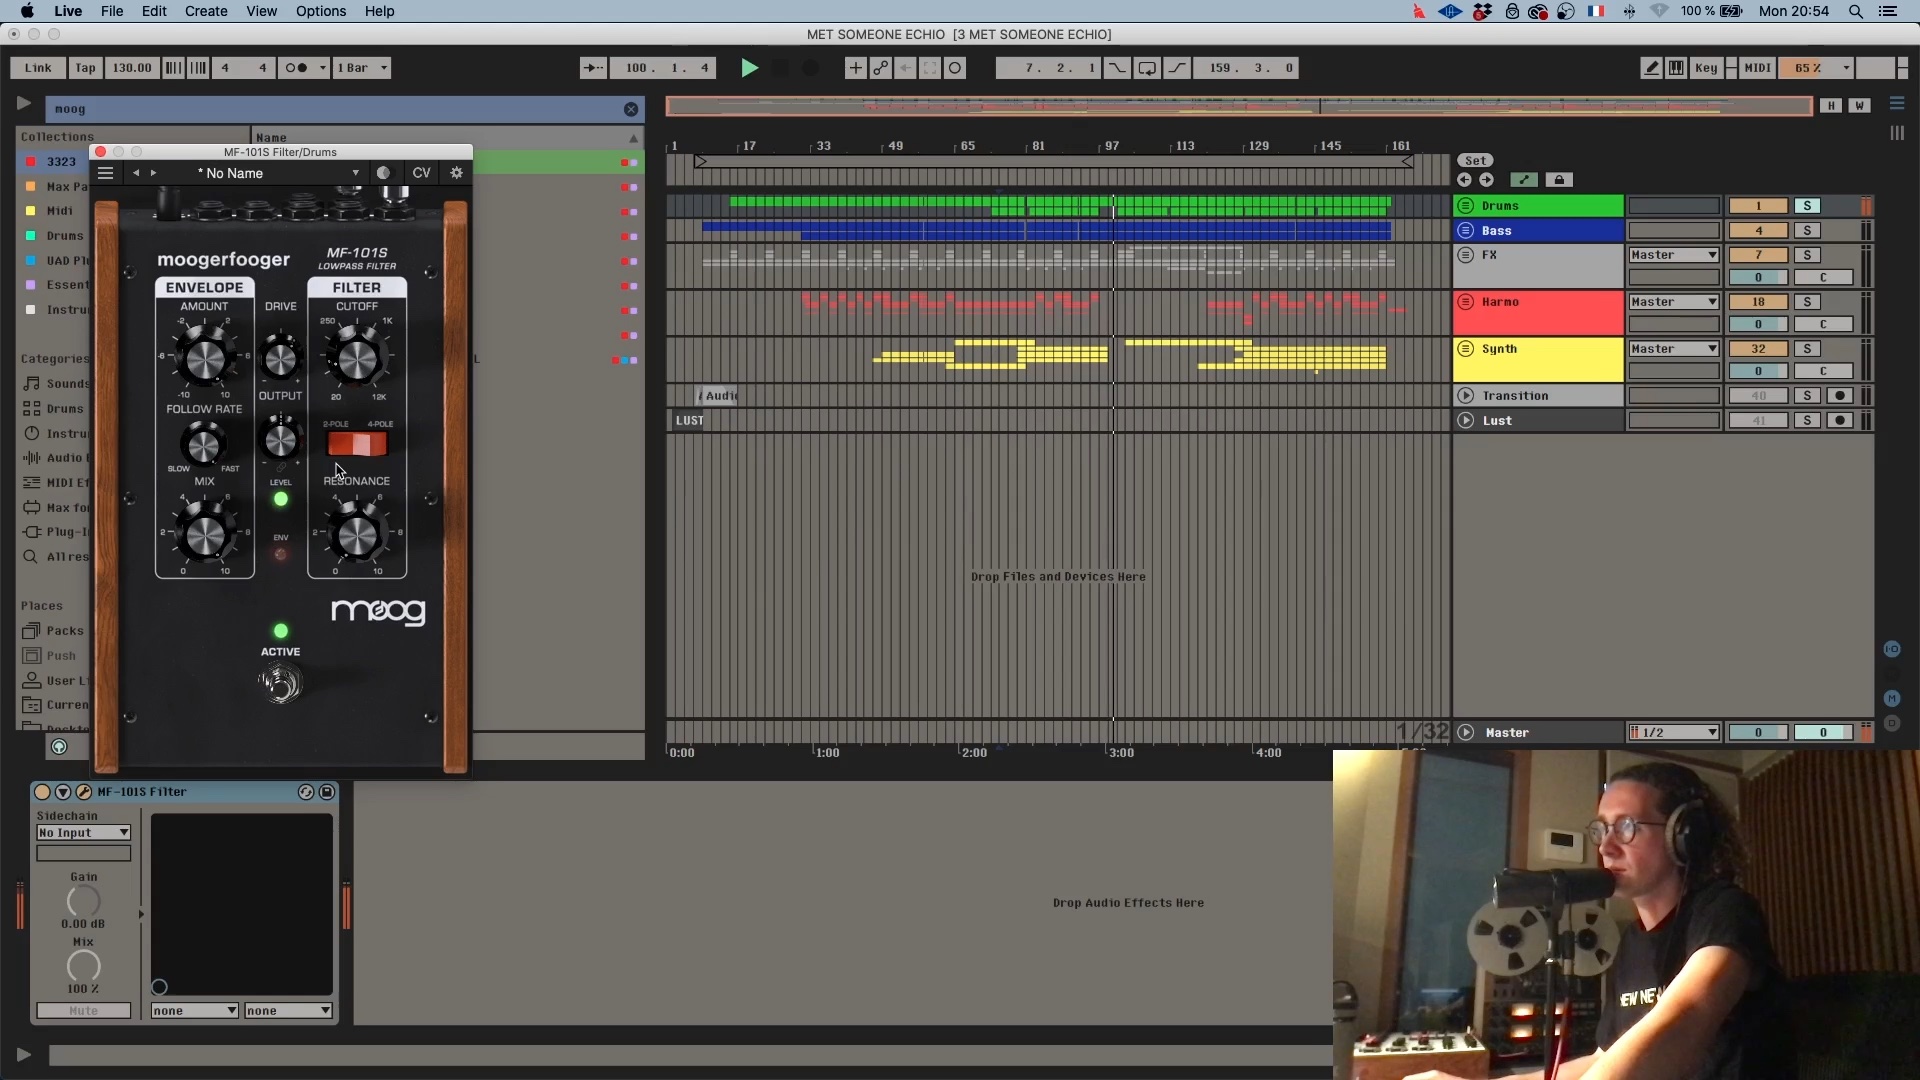Toggle the metronome button
This screenshot has height=1080, width=1920.
[x=297, y=68]
